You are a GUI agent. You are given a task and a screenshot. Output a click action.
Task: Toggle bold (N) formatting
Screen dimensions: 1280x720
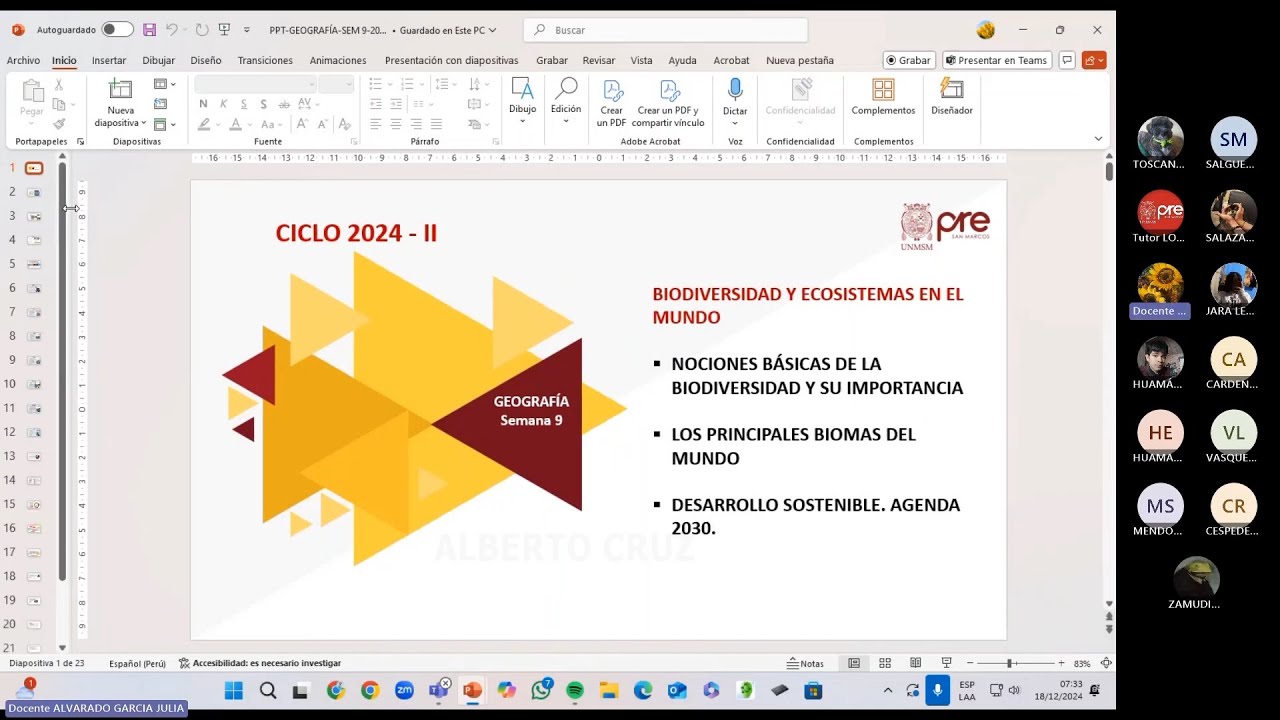pos(203,104)
